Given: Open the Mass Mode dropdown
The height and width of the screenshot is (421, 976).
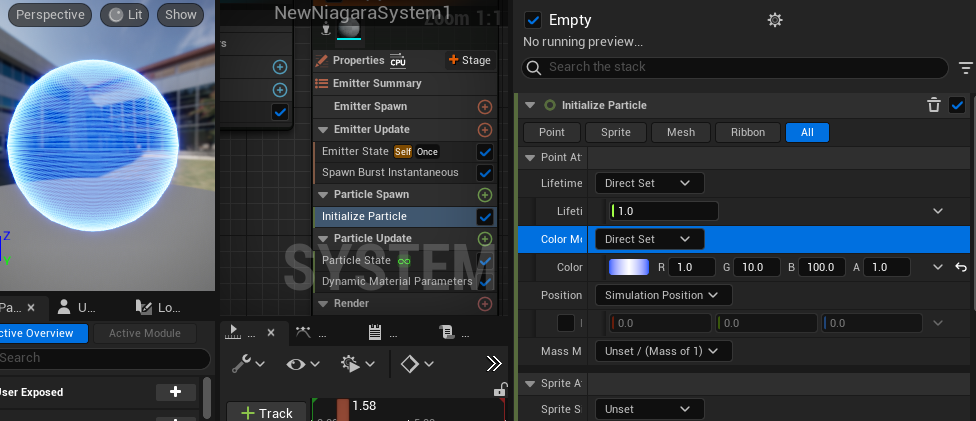Looking at the screenshot, I should pyautogui.click(x=664, y=351).
